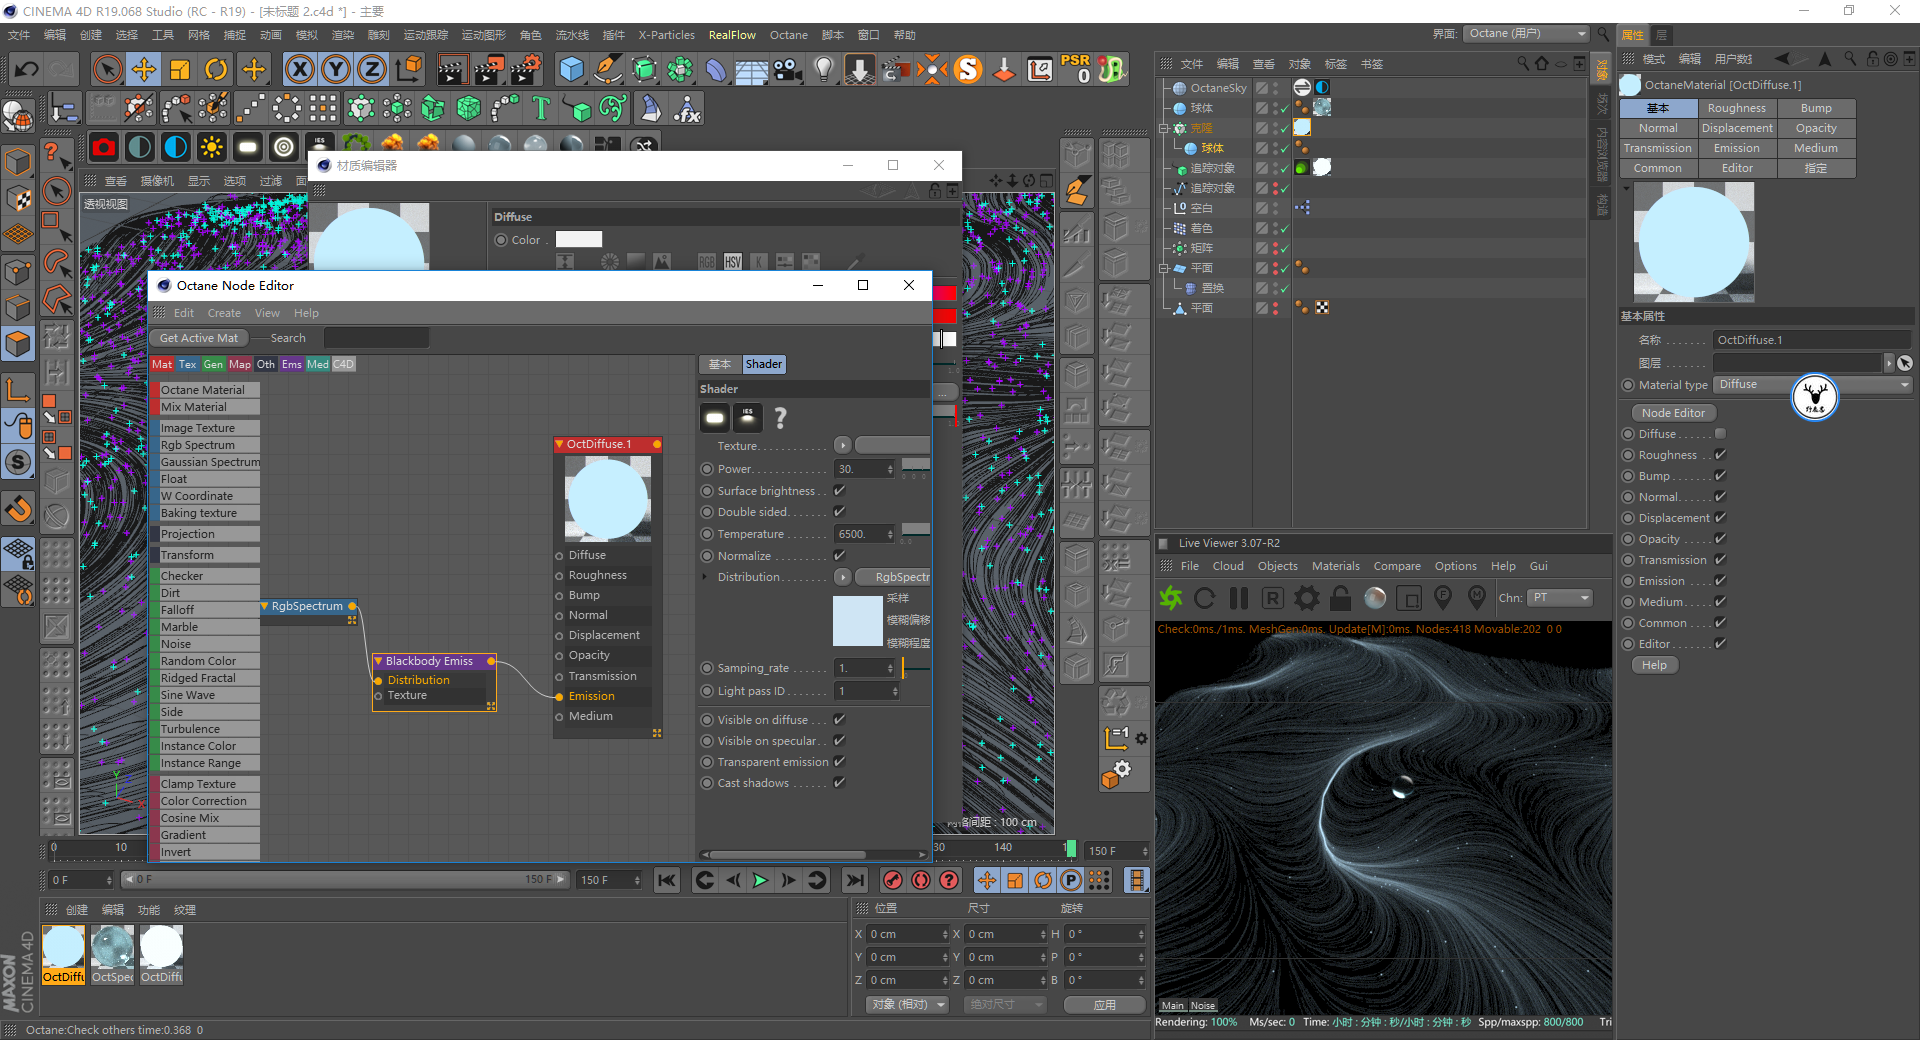Toggle Double sided checkbox
Screen dimensions: 1920x1040
point(840,512)
